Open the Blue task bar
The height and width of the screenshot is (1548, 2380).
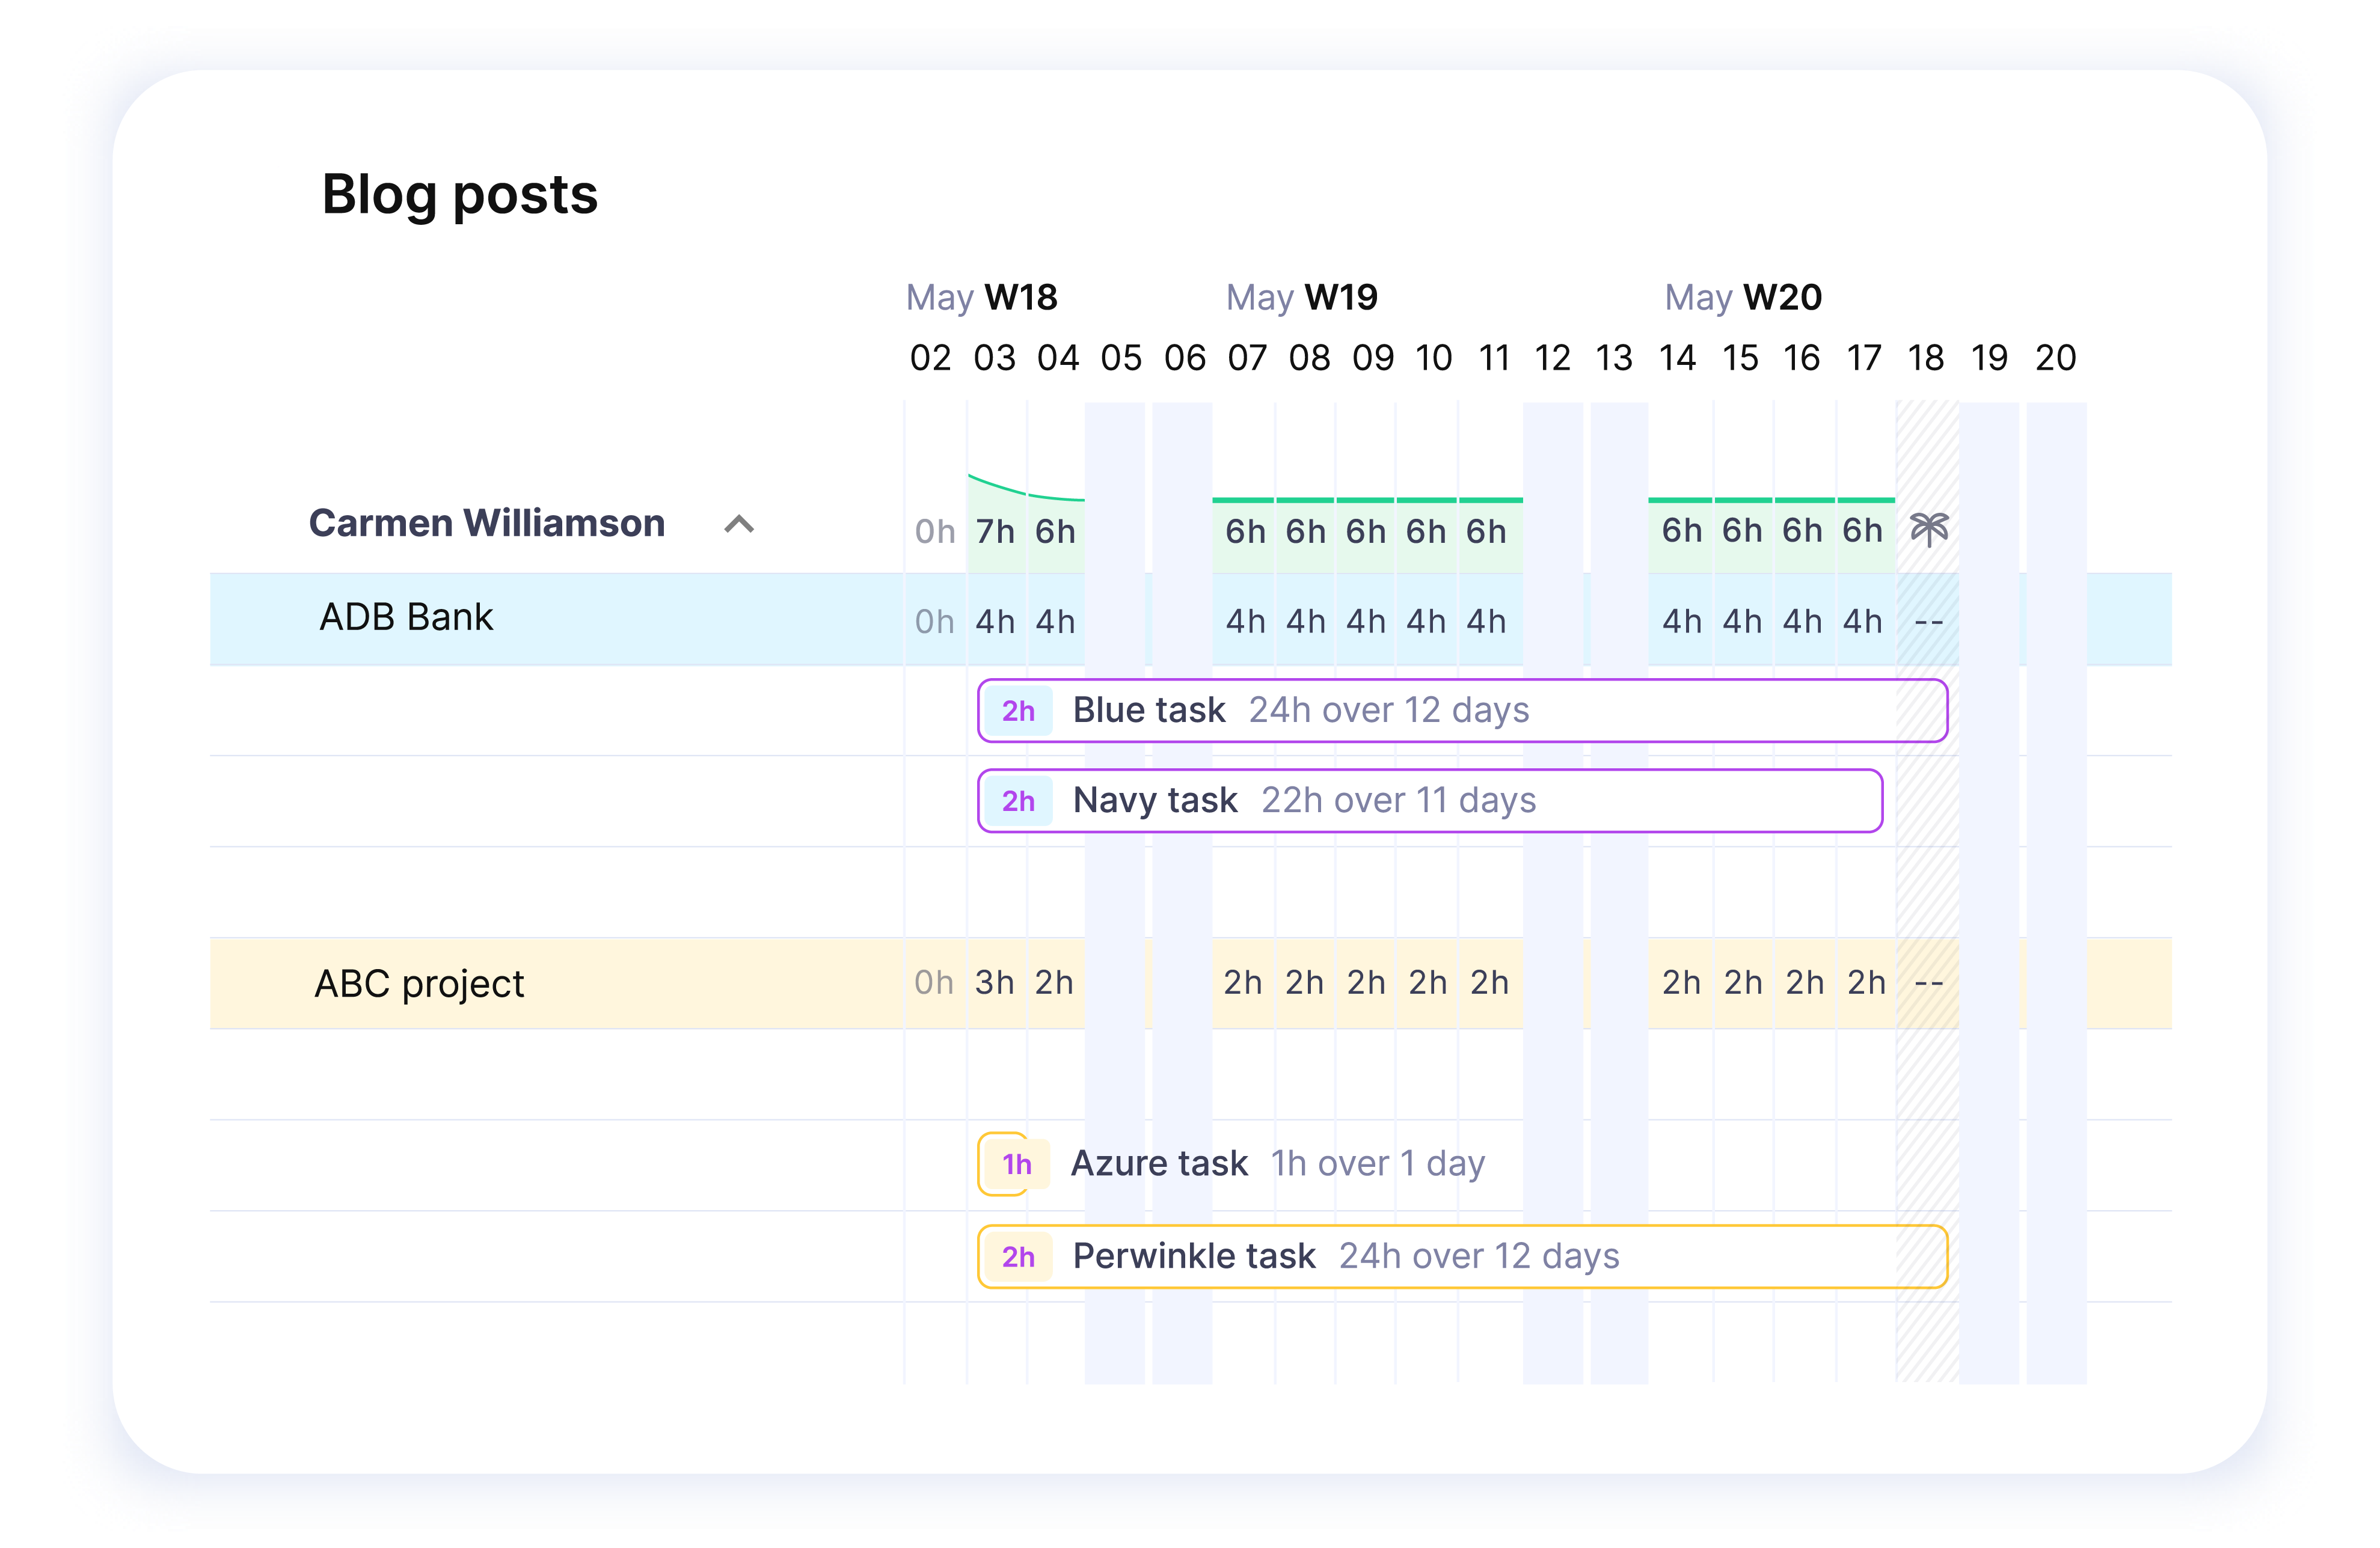(1462, 710)
